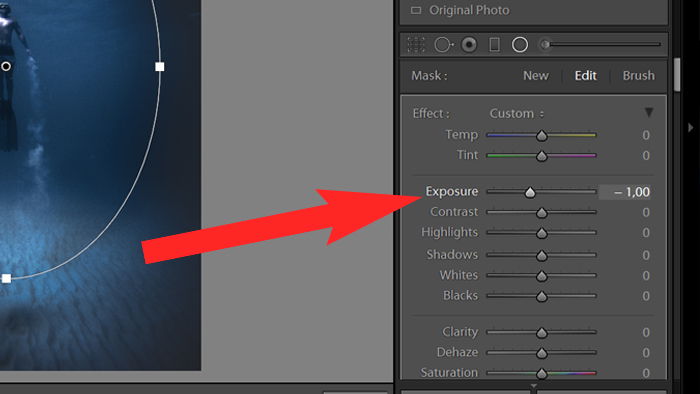Click the Contrast slider handle

tap(542, 213)
